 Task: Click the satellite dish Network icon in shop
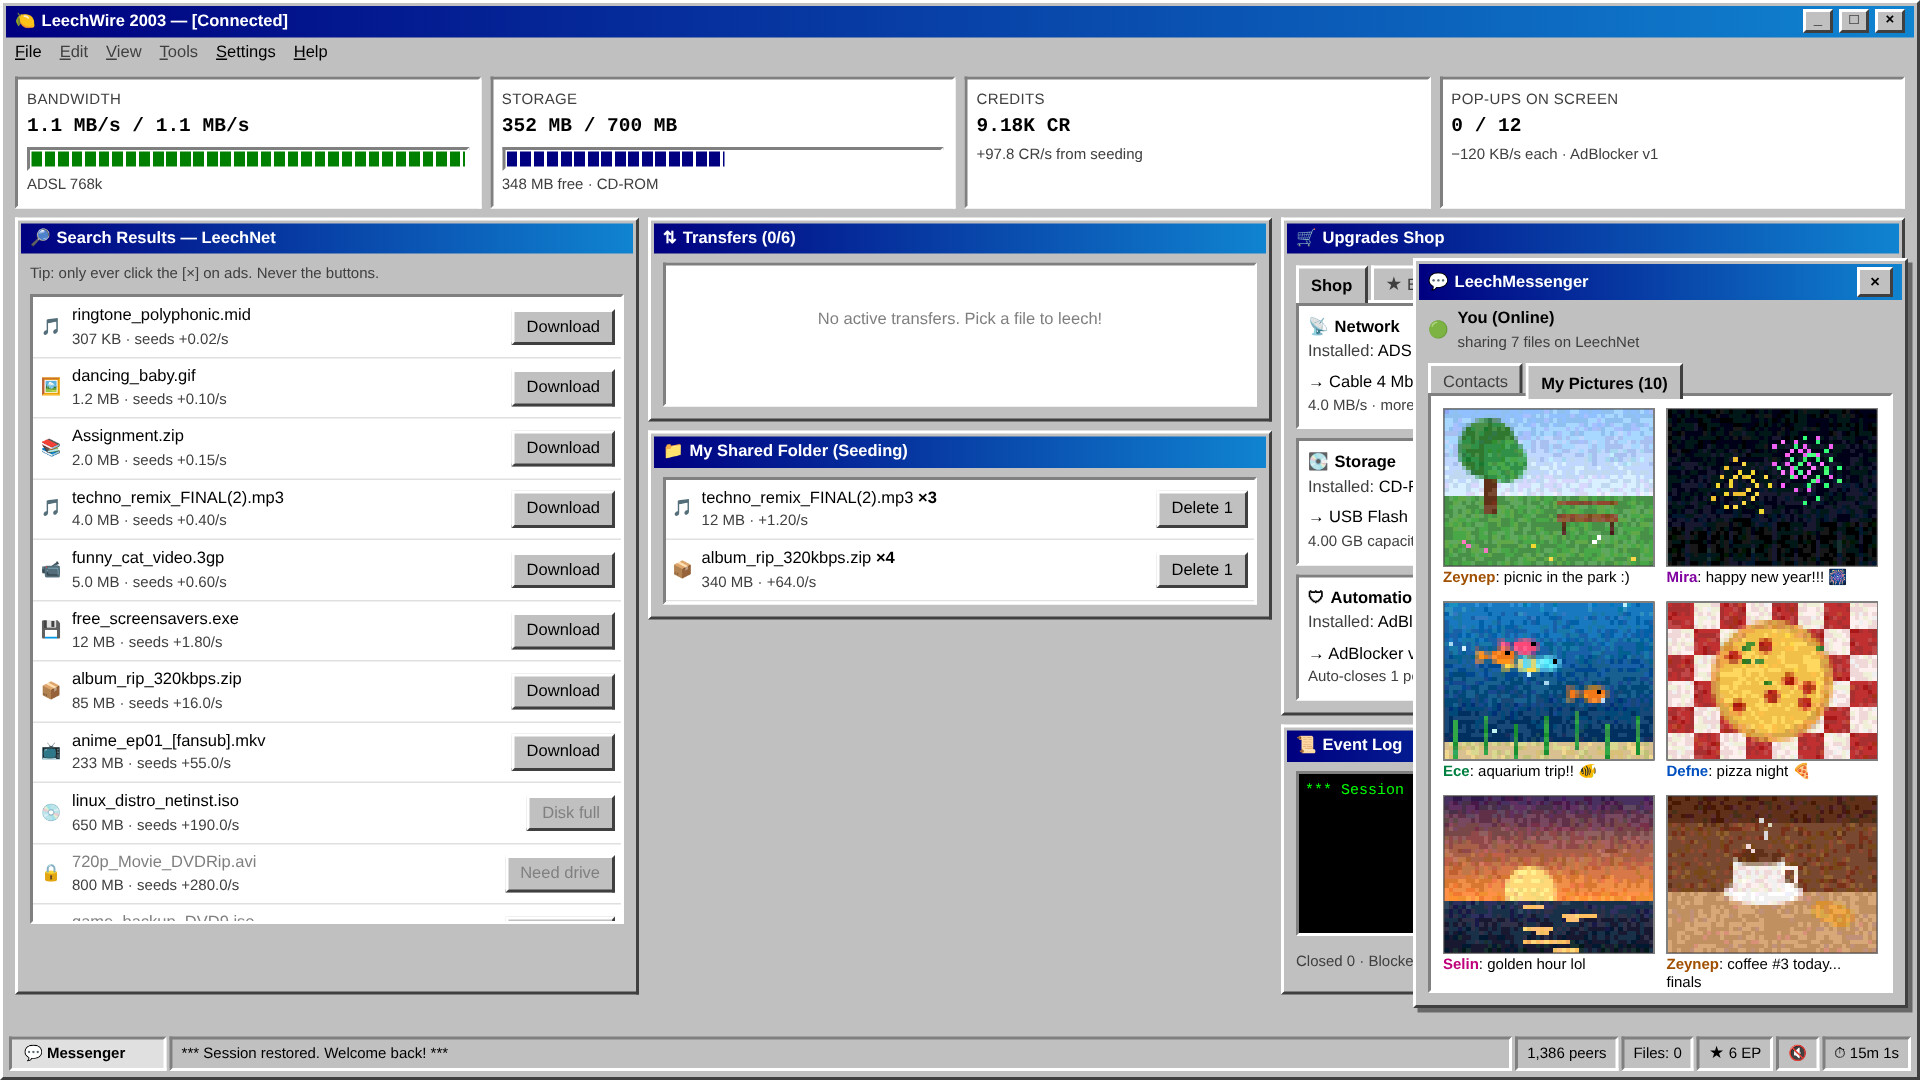point(1318,327)
